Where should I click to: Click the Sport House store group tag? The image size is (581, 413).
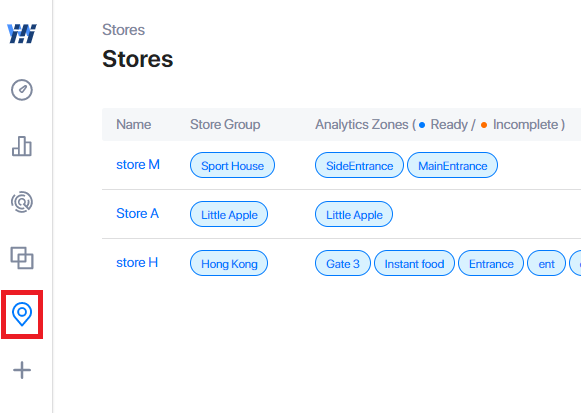pyautogui.click(x=232, y=165)
